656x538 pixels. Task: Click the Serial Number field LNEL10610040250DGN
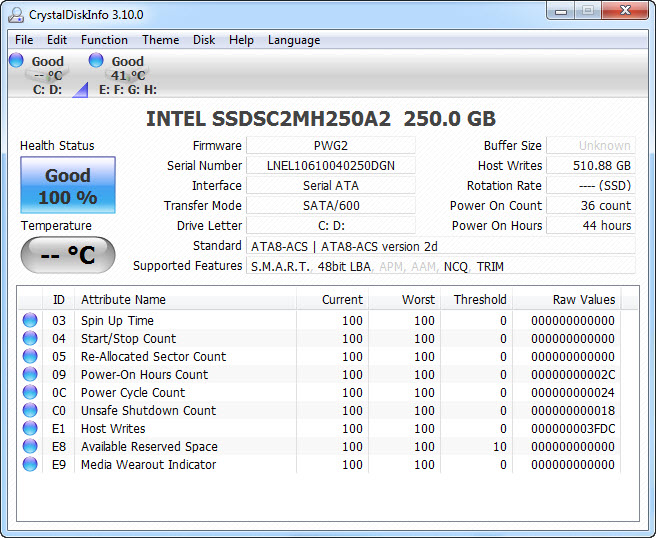tap(331, 165)
